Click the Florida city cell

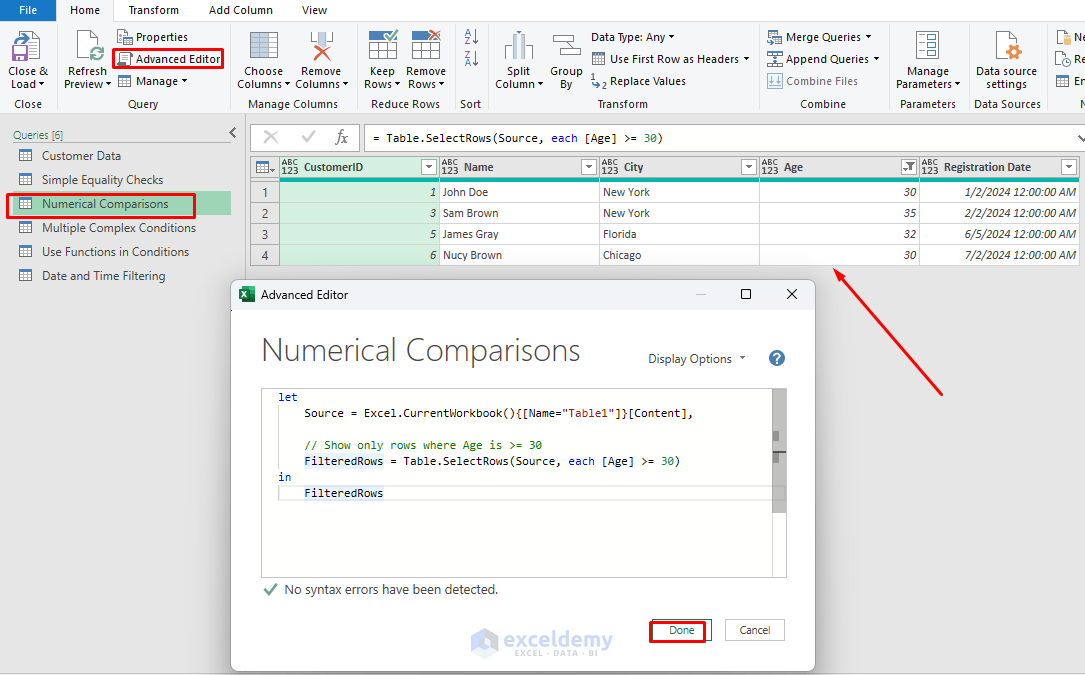point(680,234)
